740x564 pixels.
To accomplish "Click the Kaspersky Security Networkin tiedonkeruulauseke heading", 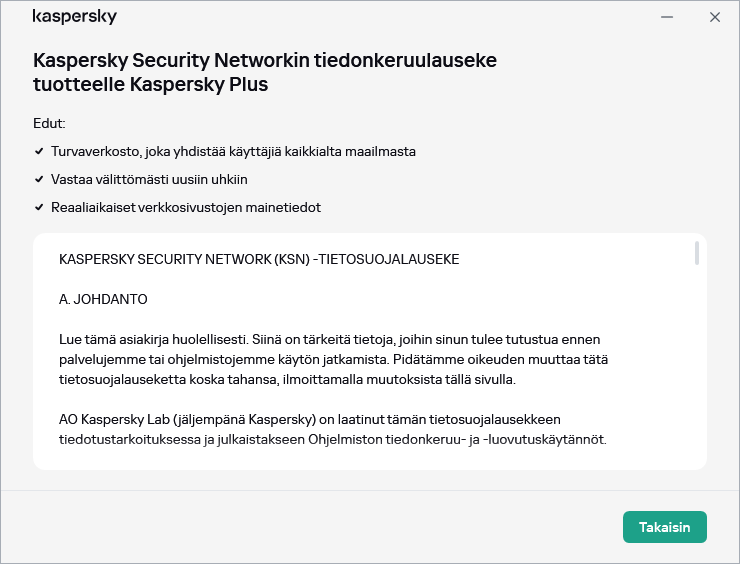I will pyautogui.click(x=265, y=60).
